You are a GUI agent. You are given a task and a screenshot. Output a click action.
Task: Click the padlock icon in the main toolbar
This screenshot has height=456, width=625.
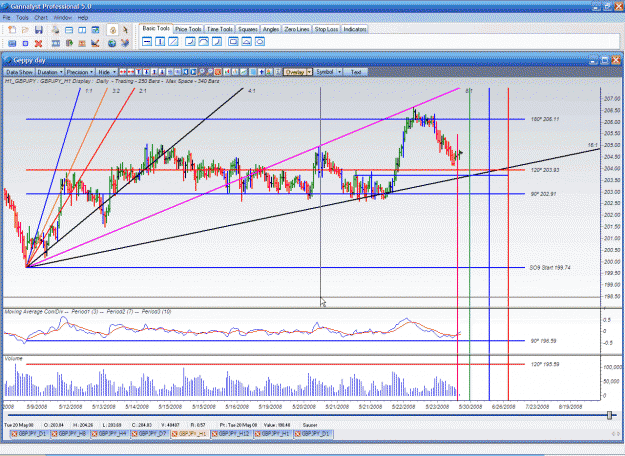pos(113,30)
